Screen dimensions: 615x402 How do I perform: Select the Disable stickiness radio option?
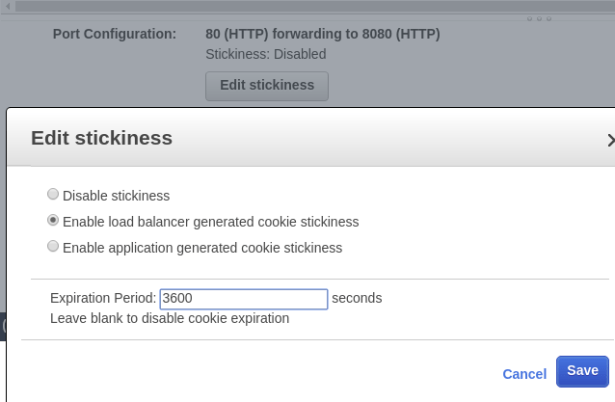tap(53, 195)
